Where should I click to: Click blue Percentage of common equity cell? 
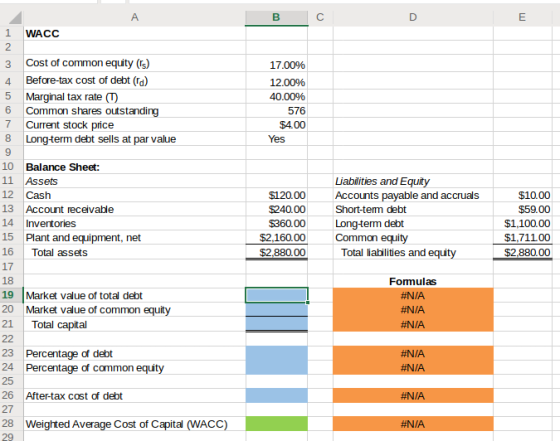pyautogui.click(x=276, y=367)
